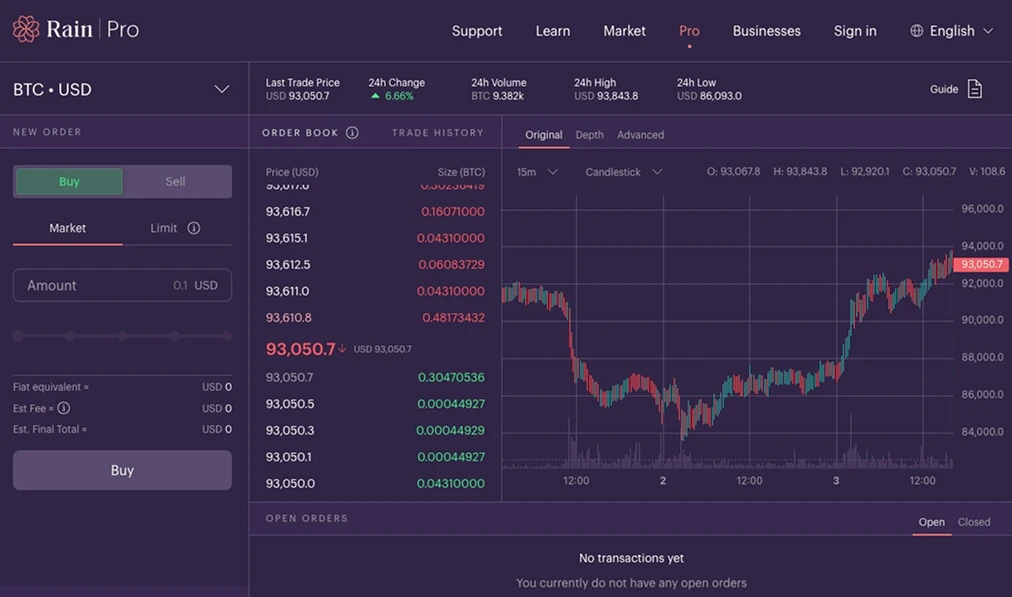
Task: Open the Candlestick chart type dropdown
Action: pos(623,172)
